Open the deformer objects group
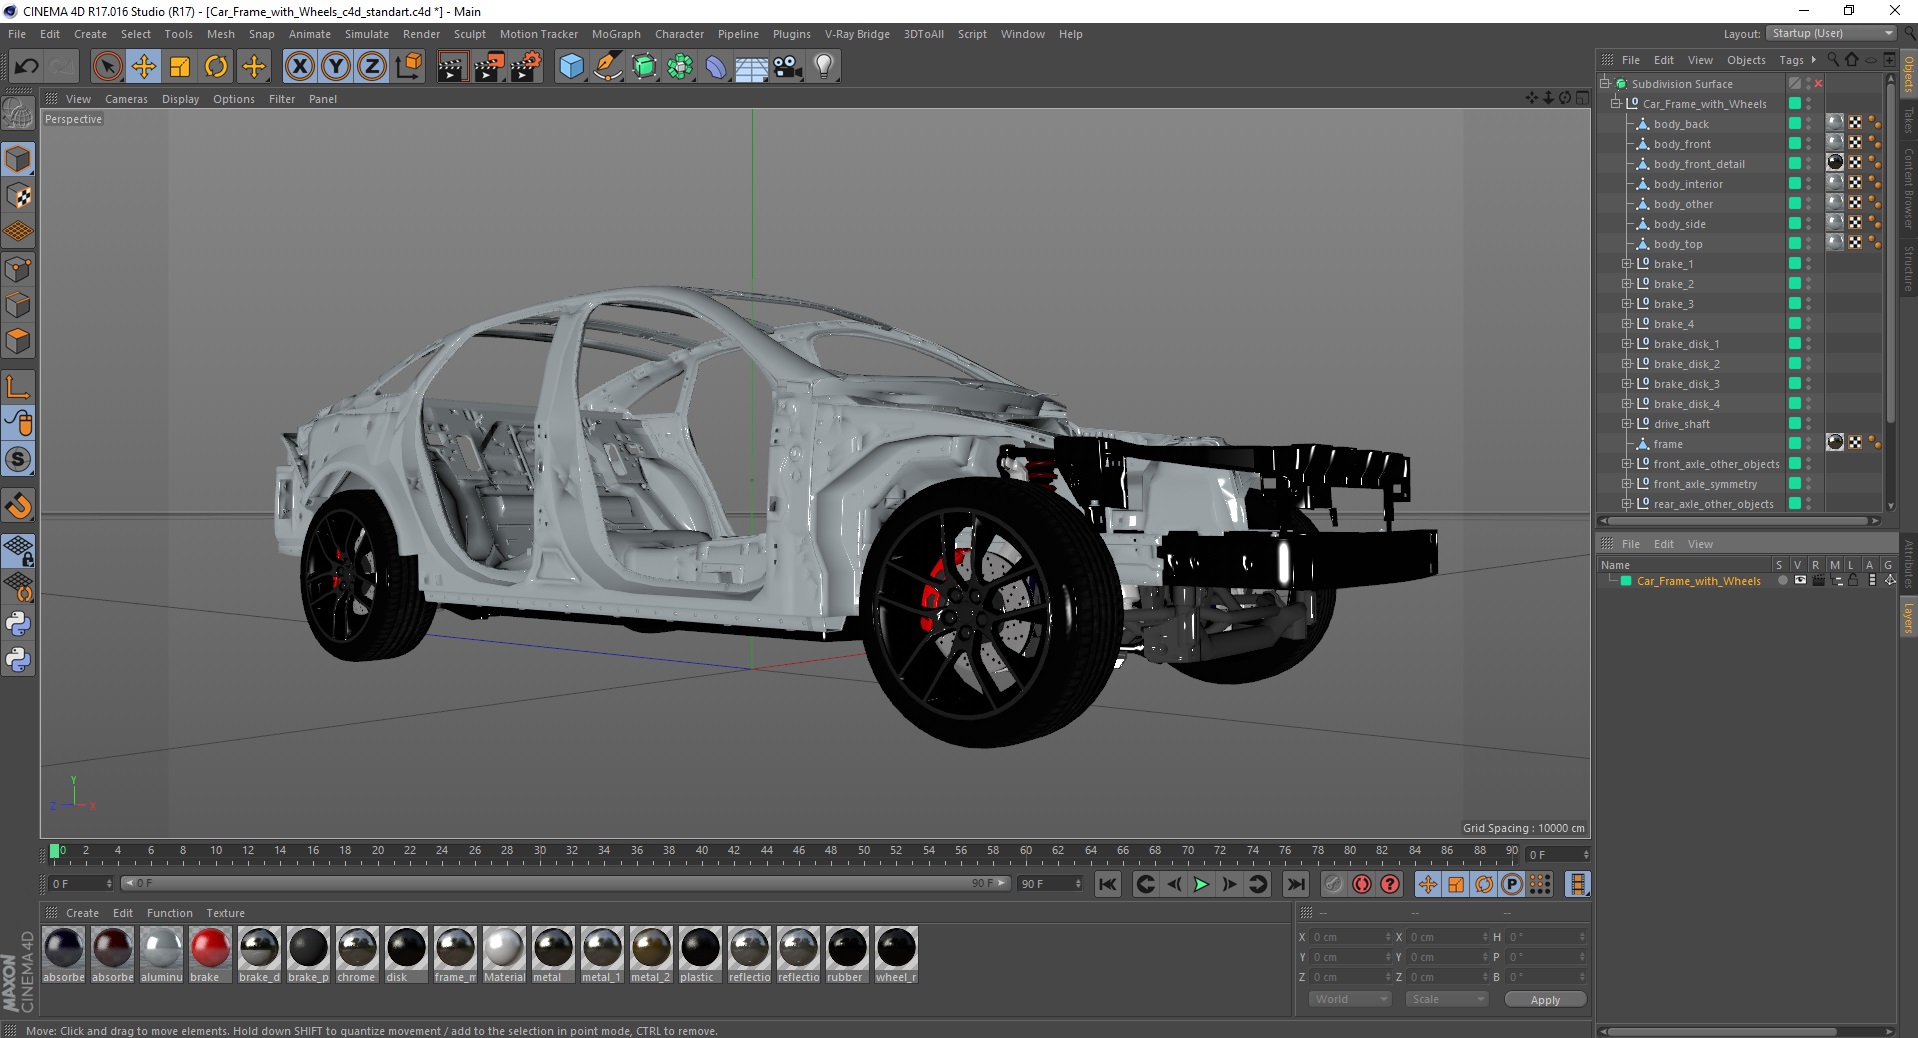The height and width of the screenshot is (1038, 1918). [x=716, y=67]
